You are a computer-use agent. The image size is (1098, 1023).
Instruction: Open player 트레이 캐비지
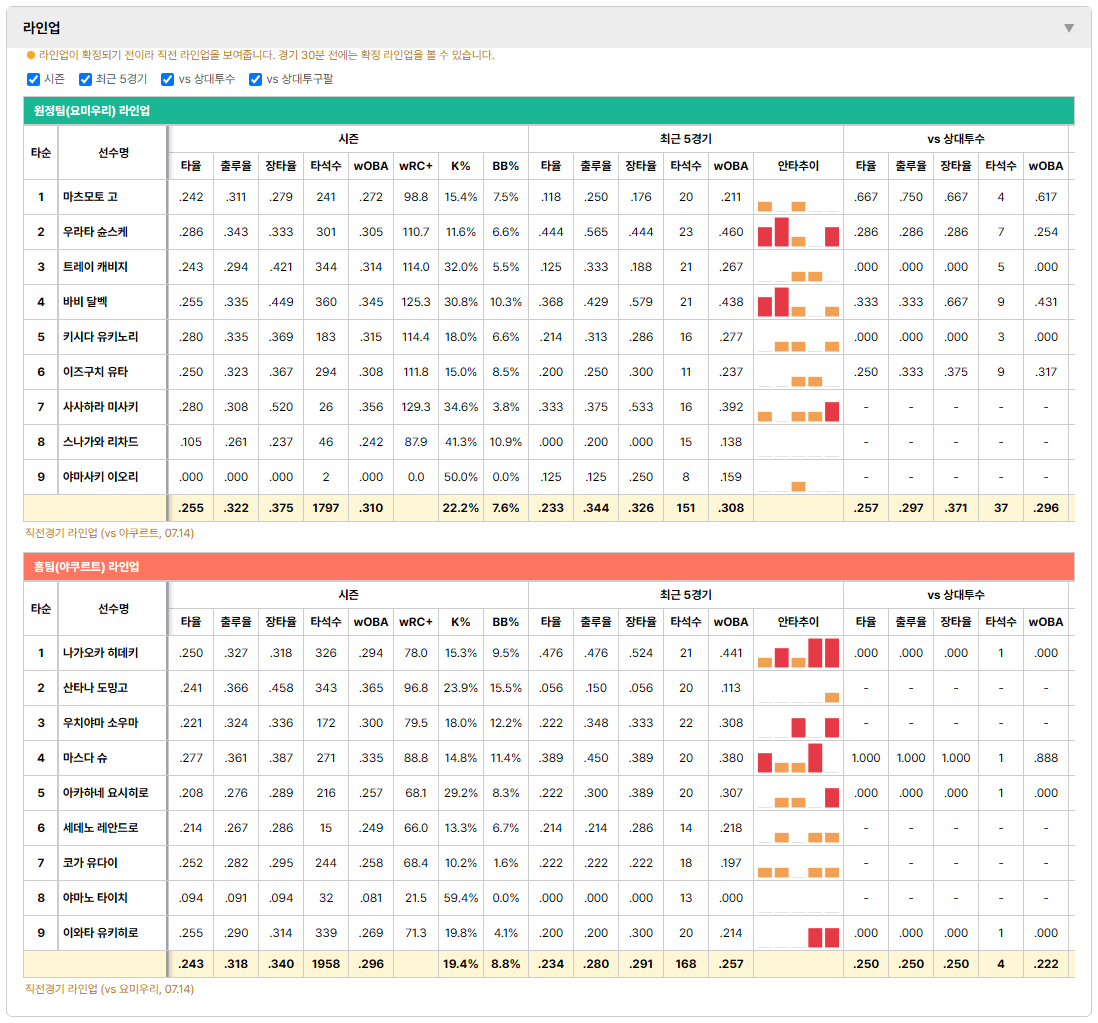click(95, 267)
